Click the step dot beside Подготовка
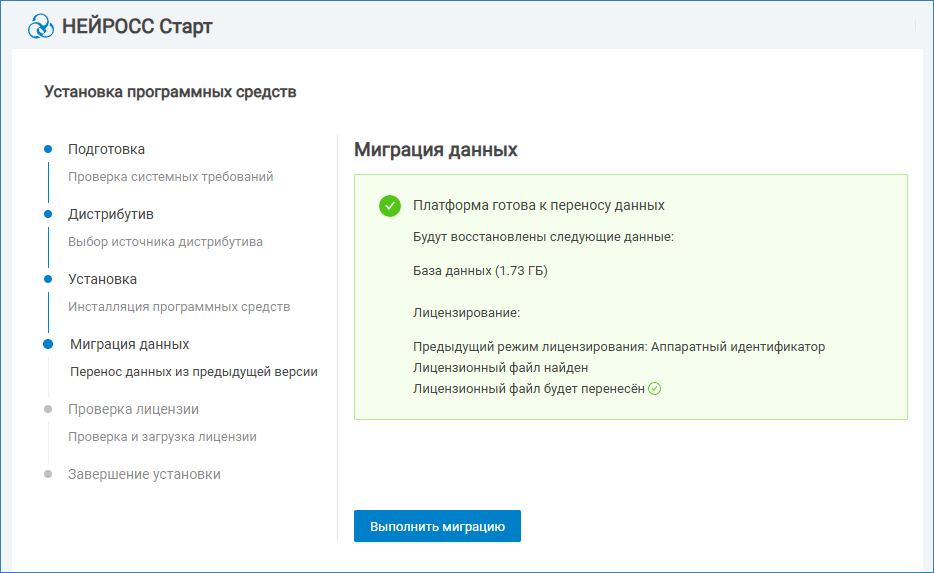 [x=48, y=149]
